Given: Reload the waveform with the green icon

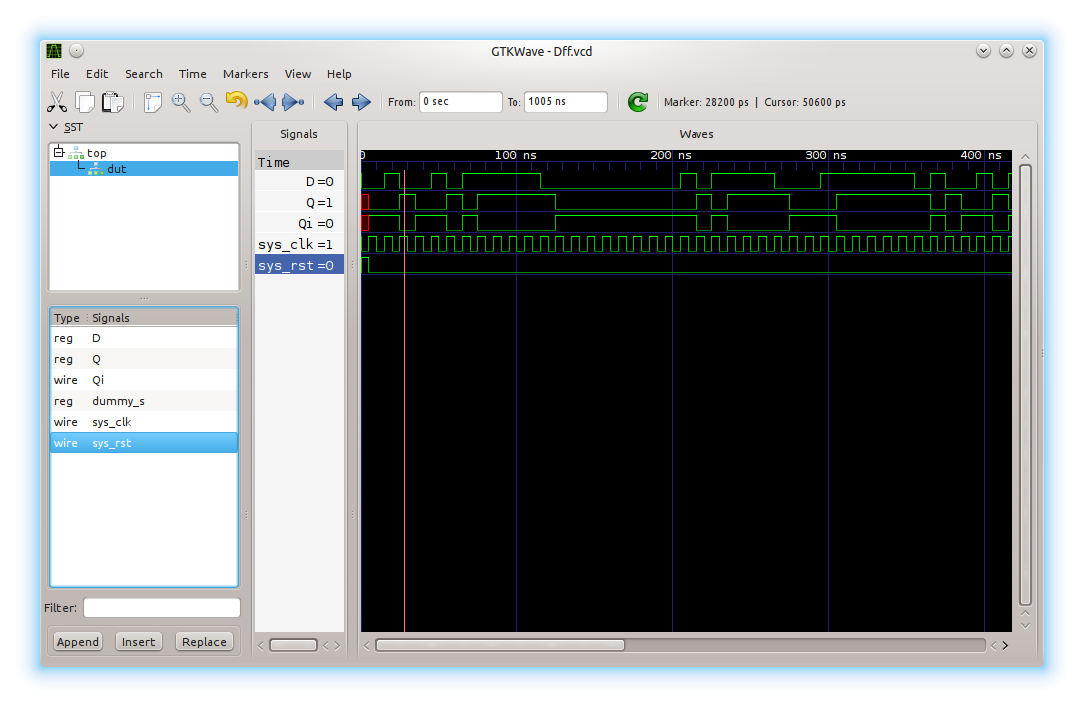Looking at the screenshot, I should point(637,102).
